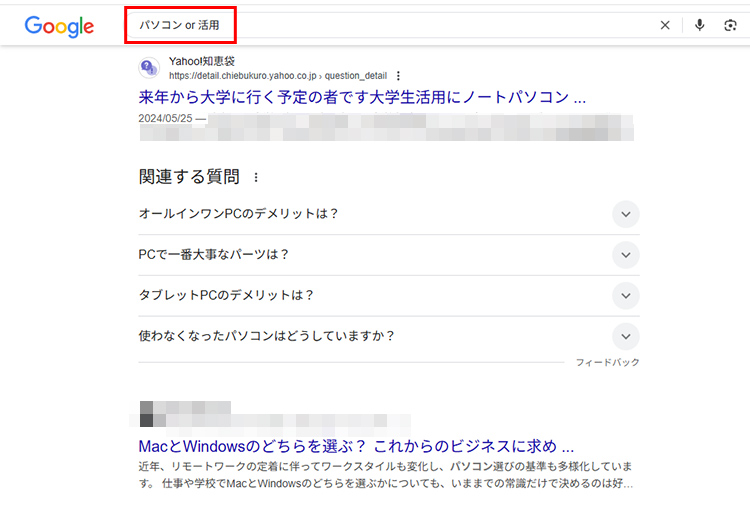The image size is (750, 510).
Task: Start voice search with microphone icon
Action: (x=700, y=26)
